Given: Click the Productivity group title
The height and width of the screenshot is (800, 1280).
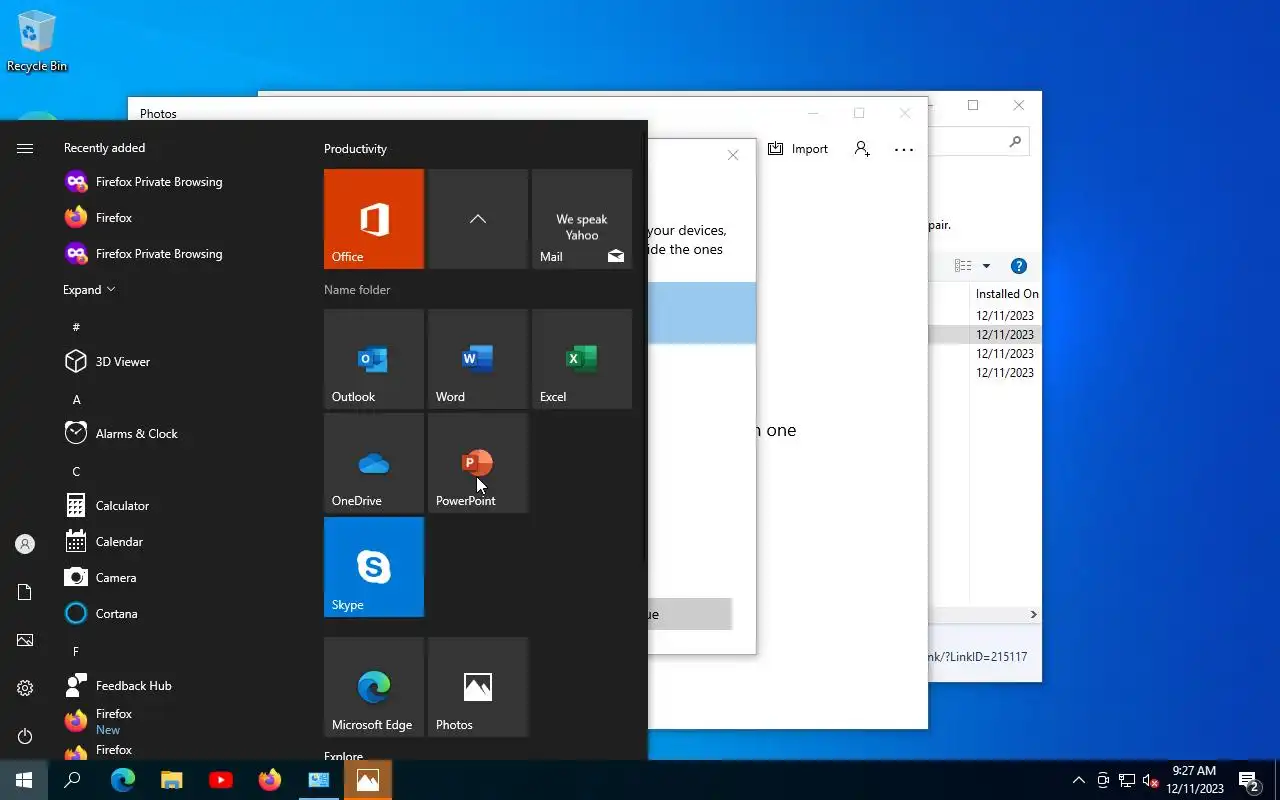Looking at the screenshot, I should click(x=355, y=149).
